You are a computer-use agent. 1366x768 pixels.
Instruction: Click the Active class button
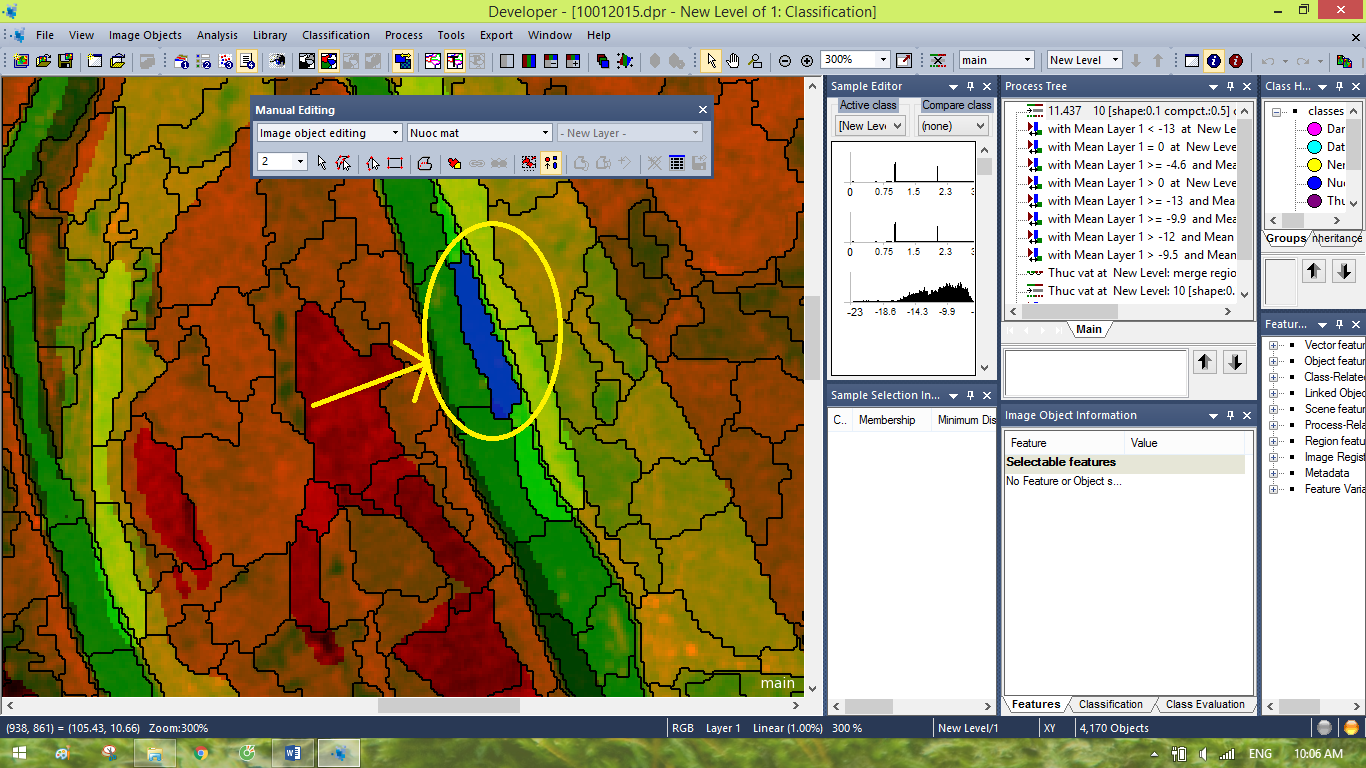(x=867, y=105)
